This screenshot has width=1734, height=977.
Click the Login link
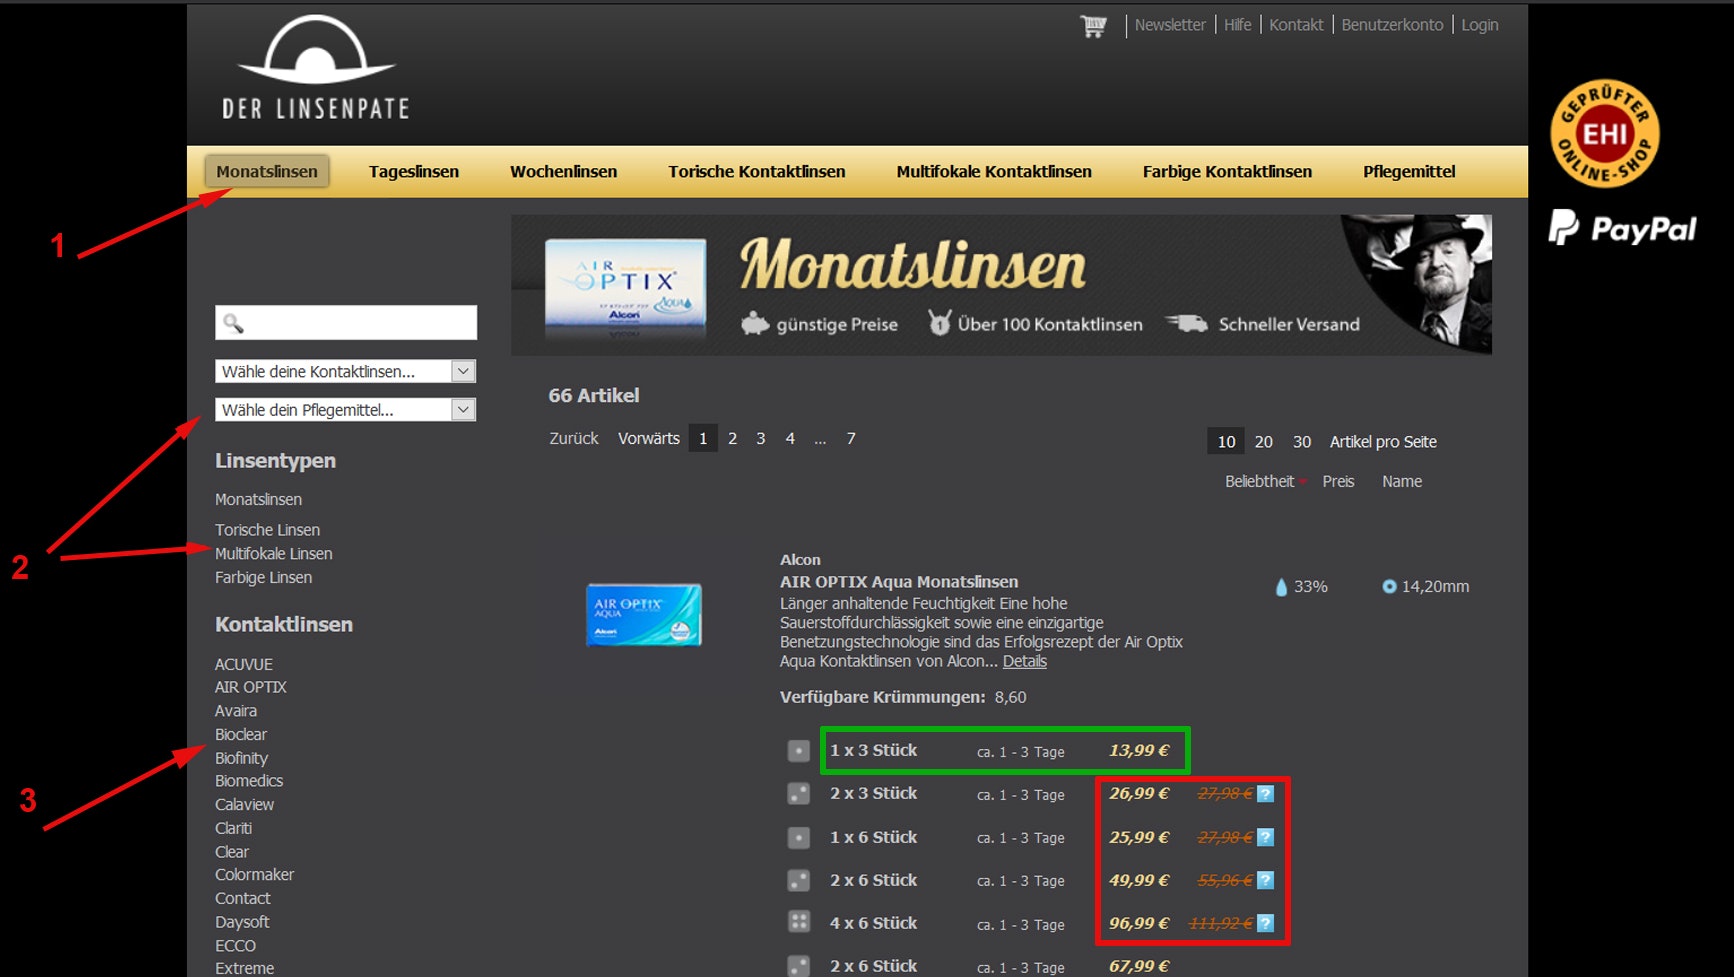pyautogui.click(x=1479, y=25)
